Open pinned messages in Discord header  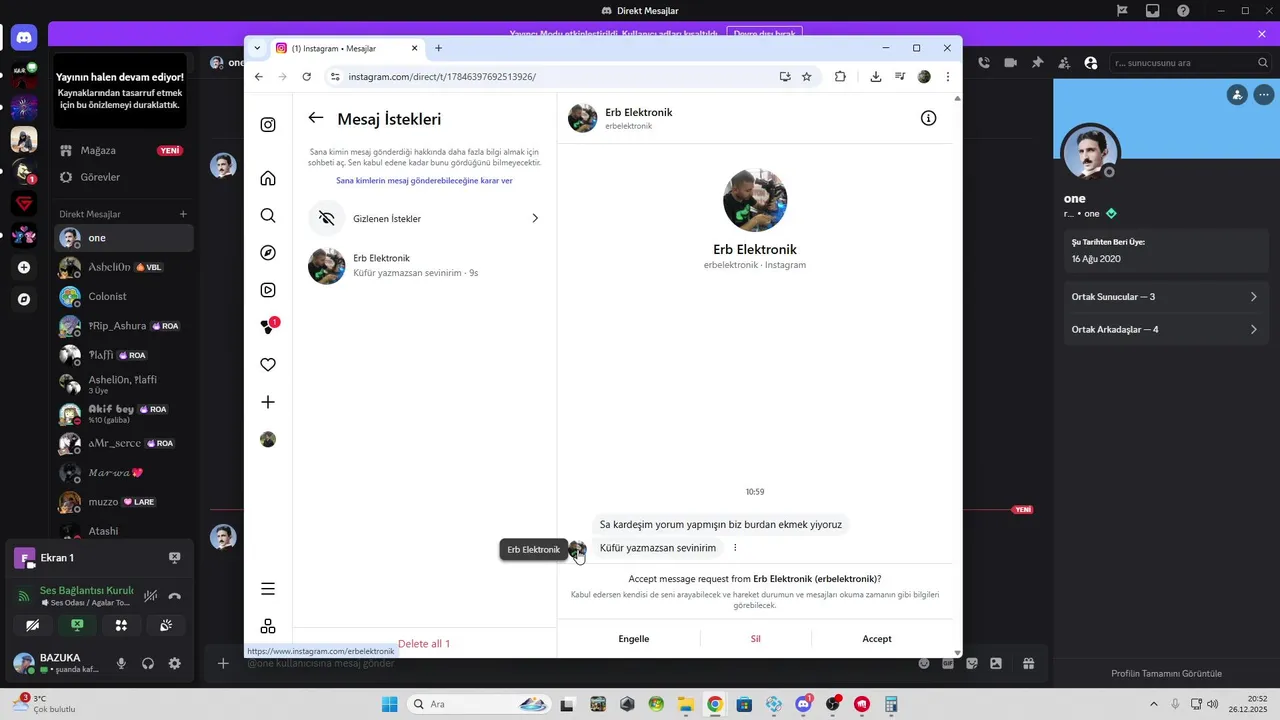[x=1037, y=63]
